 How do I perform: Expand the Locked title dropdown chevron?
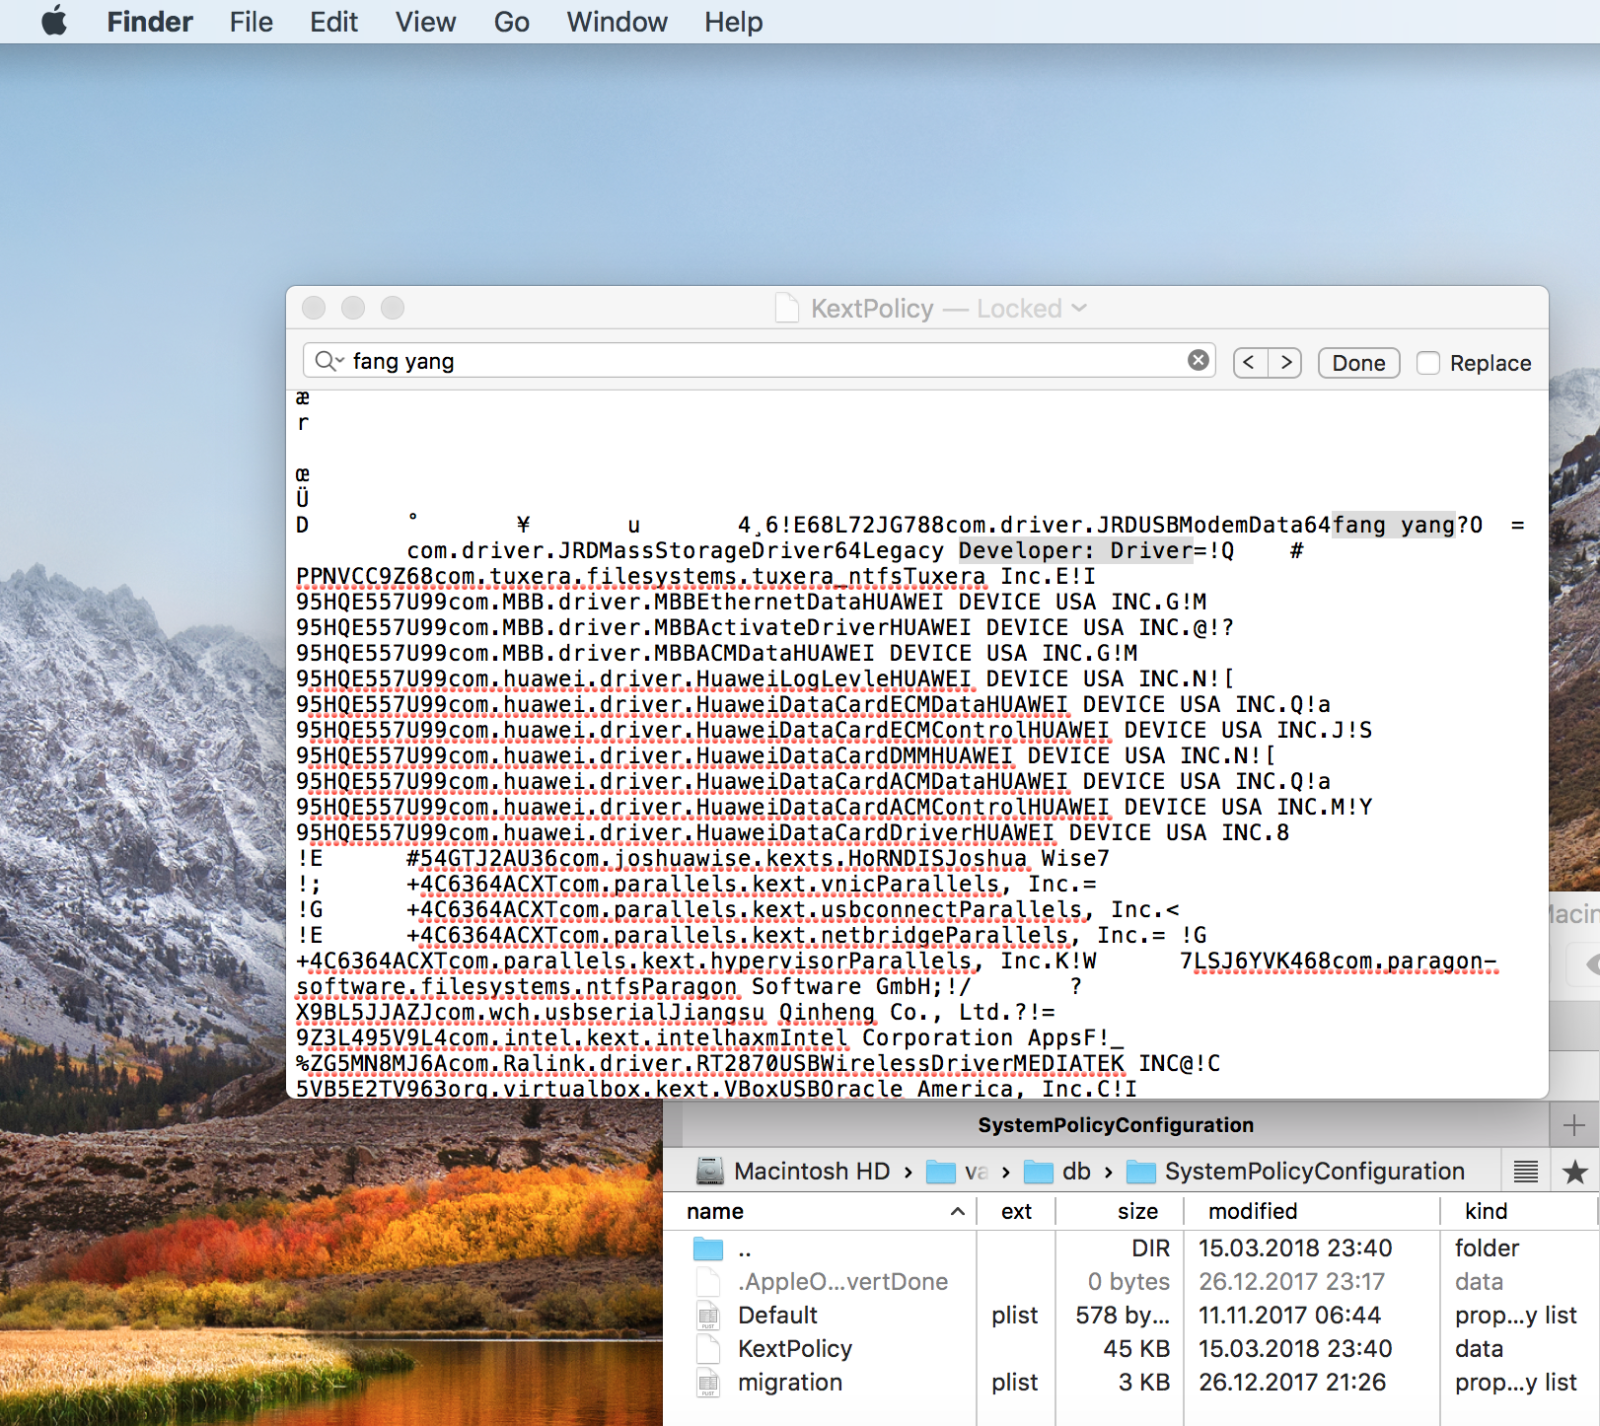point(1079,308)
